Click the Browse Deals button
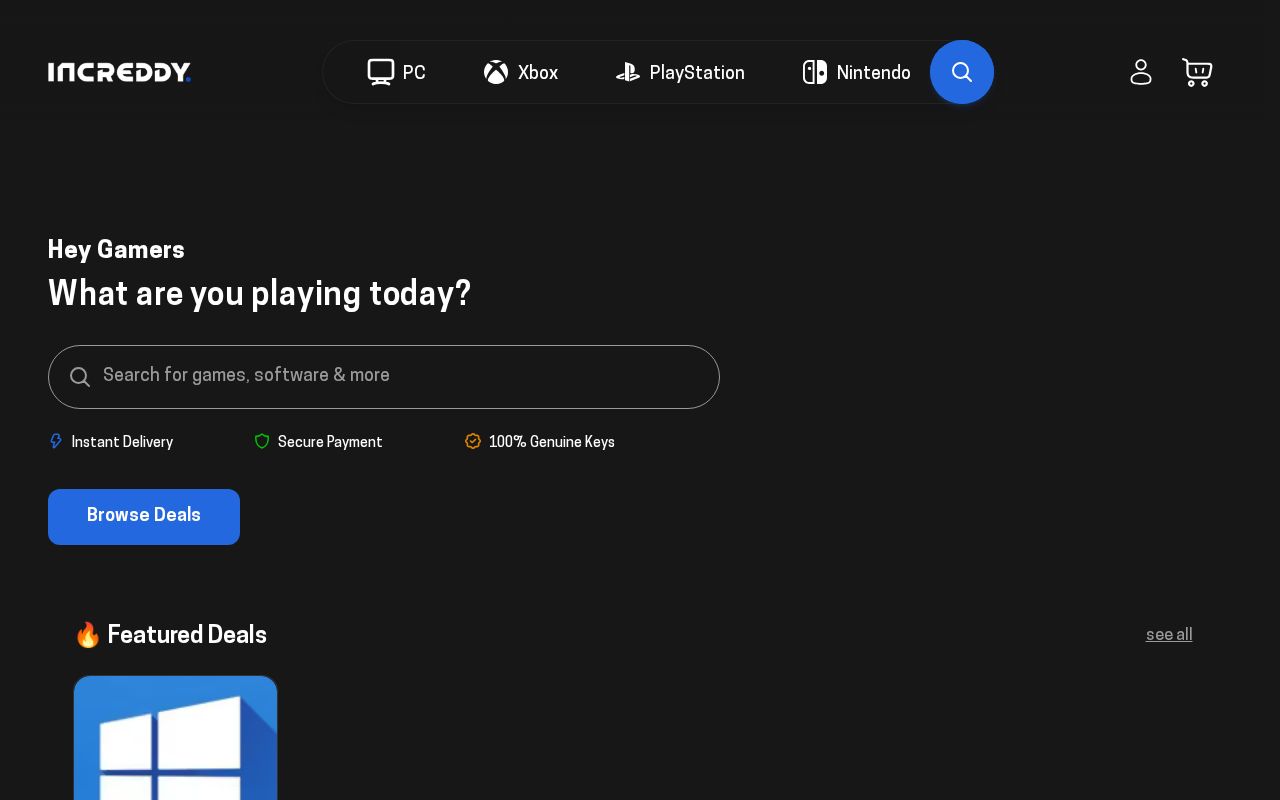 click(144, 517)
